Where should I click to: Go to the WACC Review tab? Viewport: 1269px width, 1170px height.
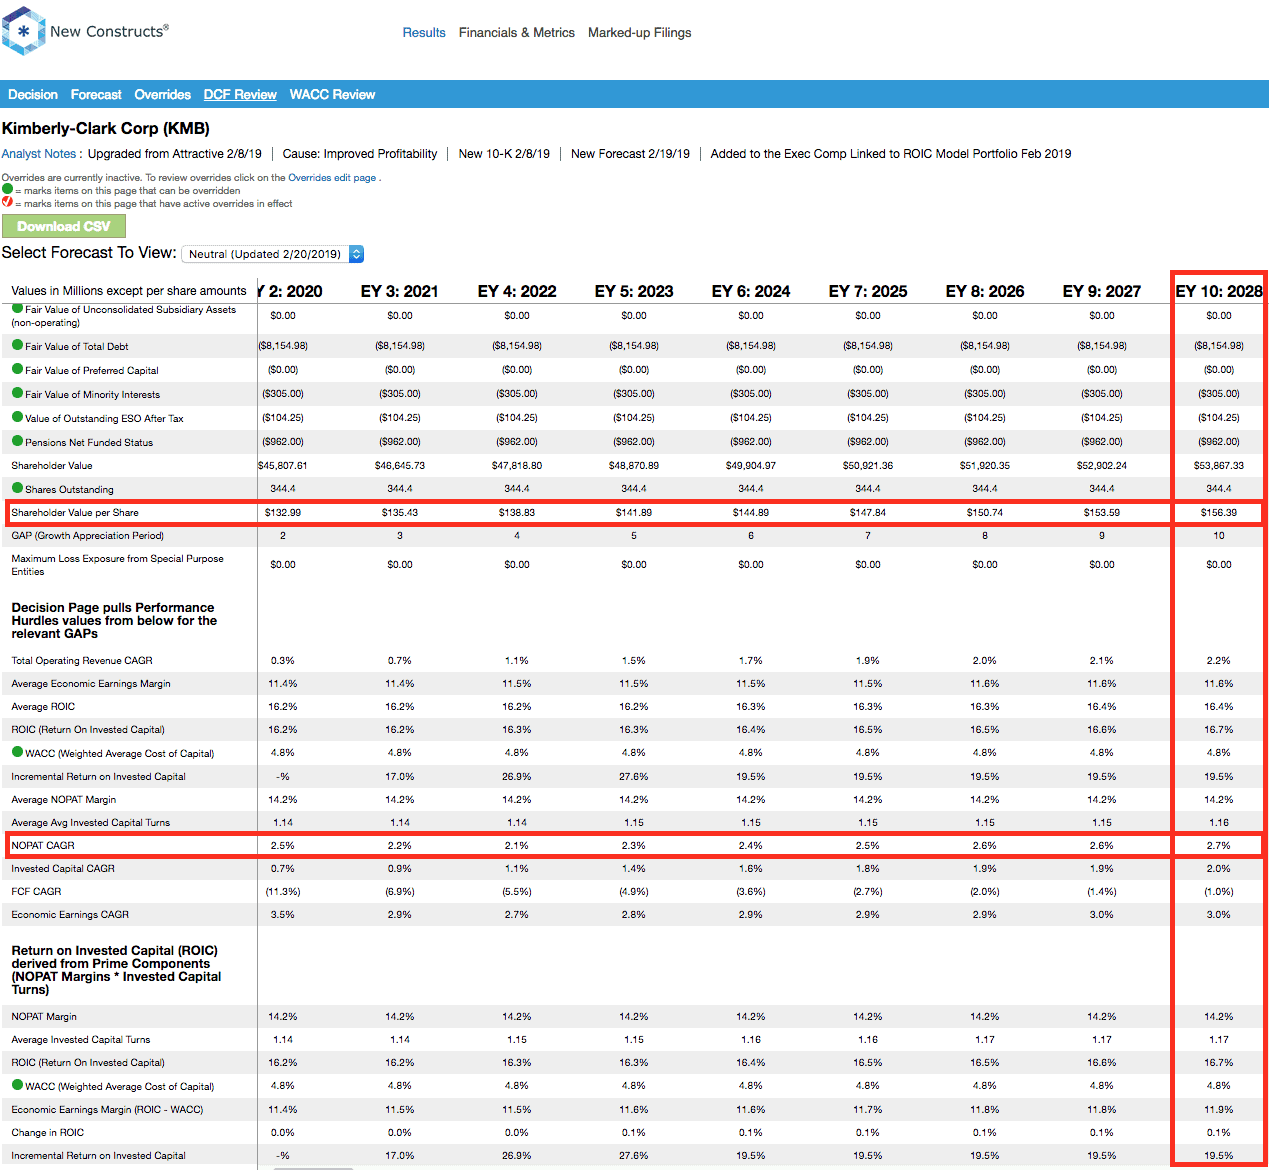[x=332, y=95]
